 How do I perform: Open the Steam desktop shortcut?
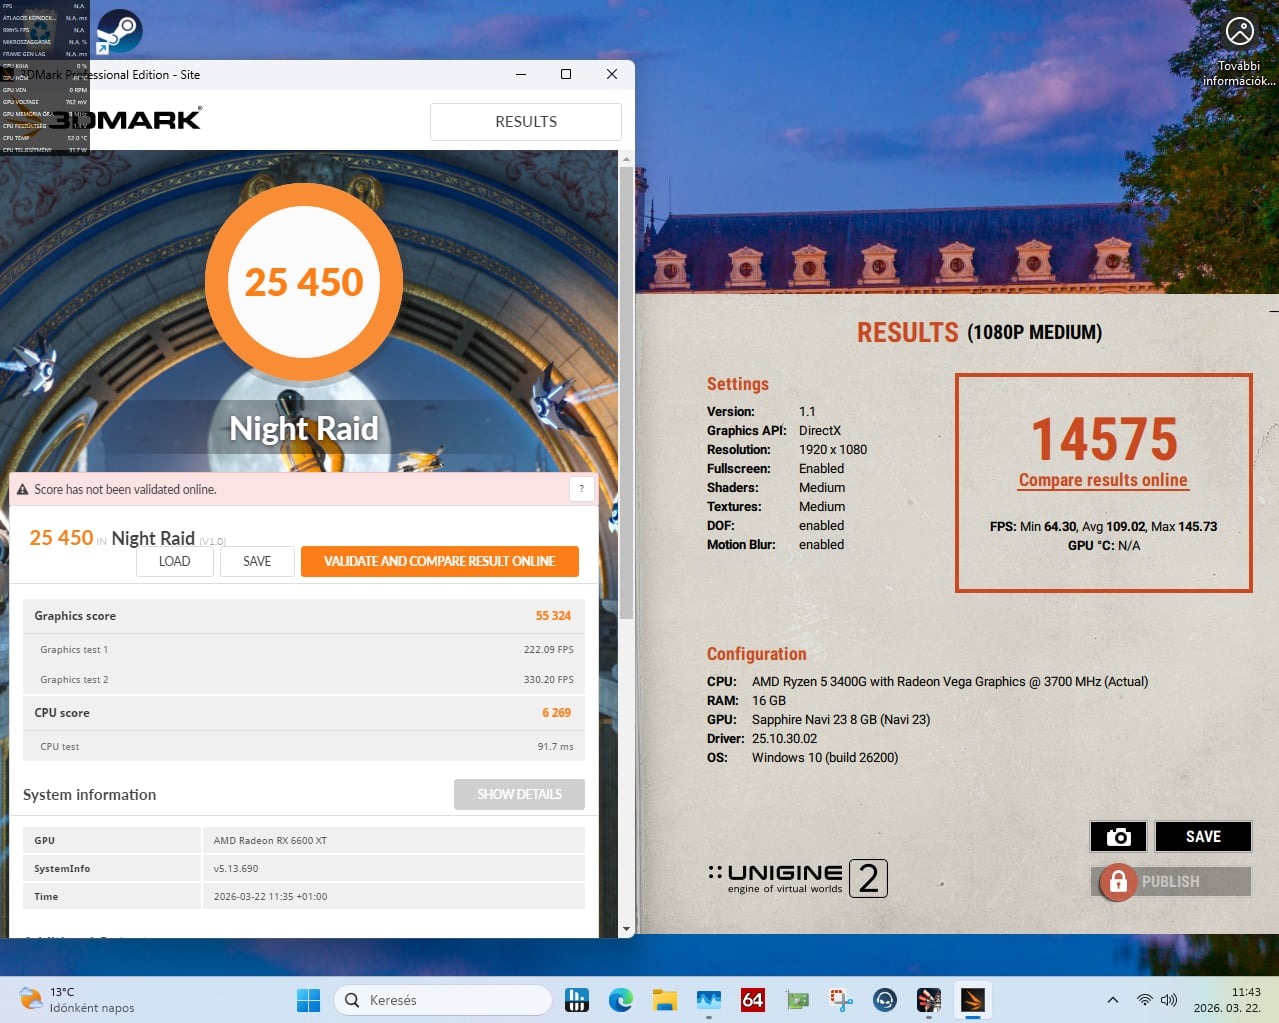coord(119,31)
